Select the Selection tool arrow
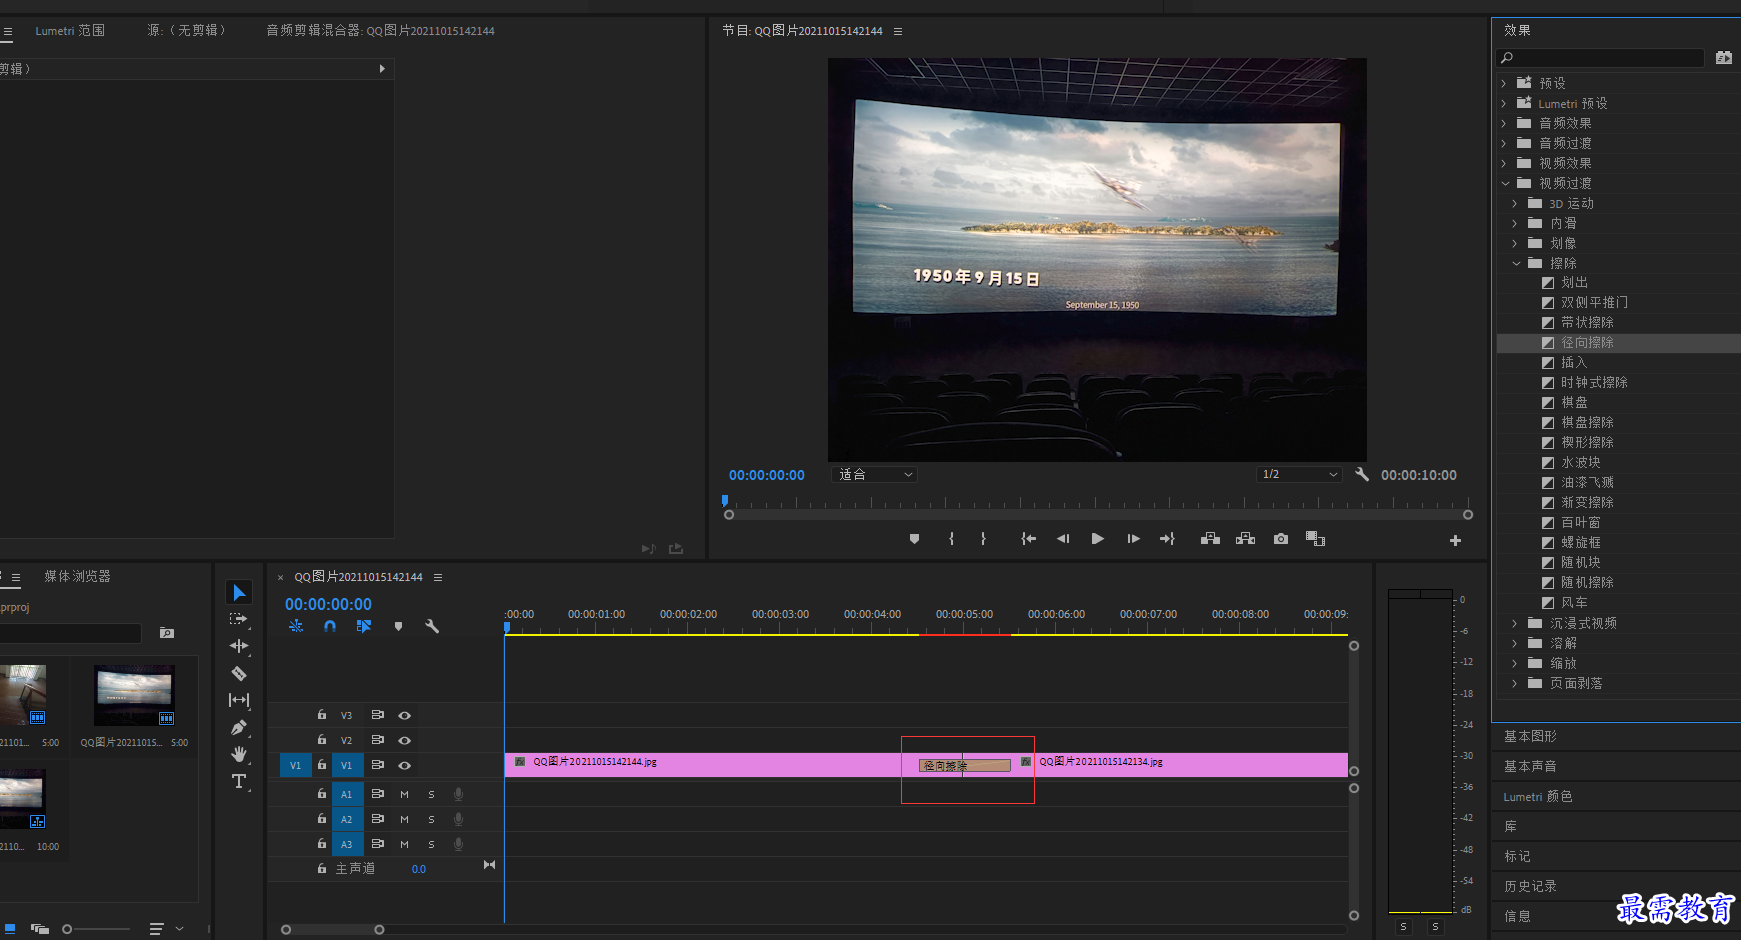The image size is (1741, 940). pyautogui.click(x=239, y=593)
